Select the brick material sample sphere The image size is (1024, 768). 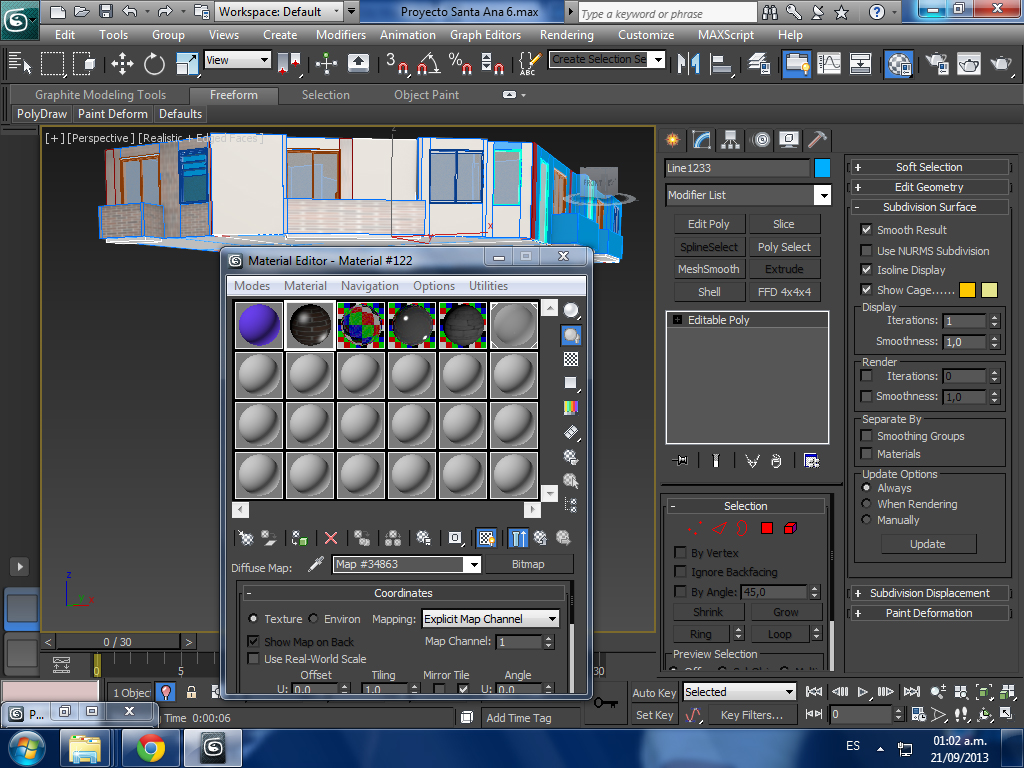(310, 325)
